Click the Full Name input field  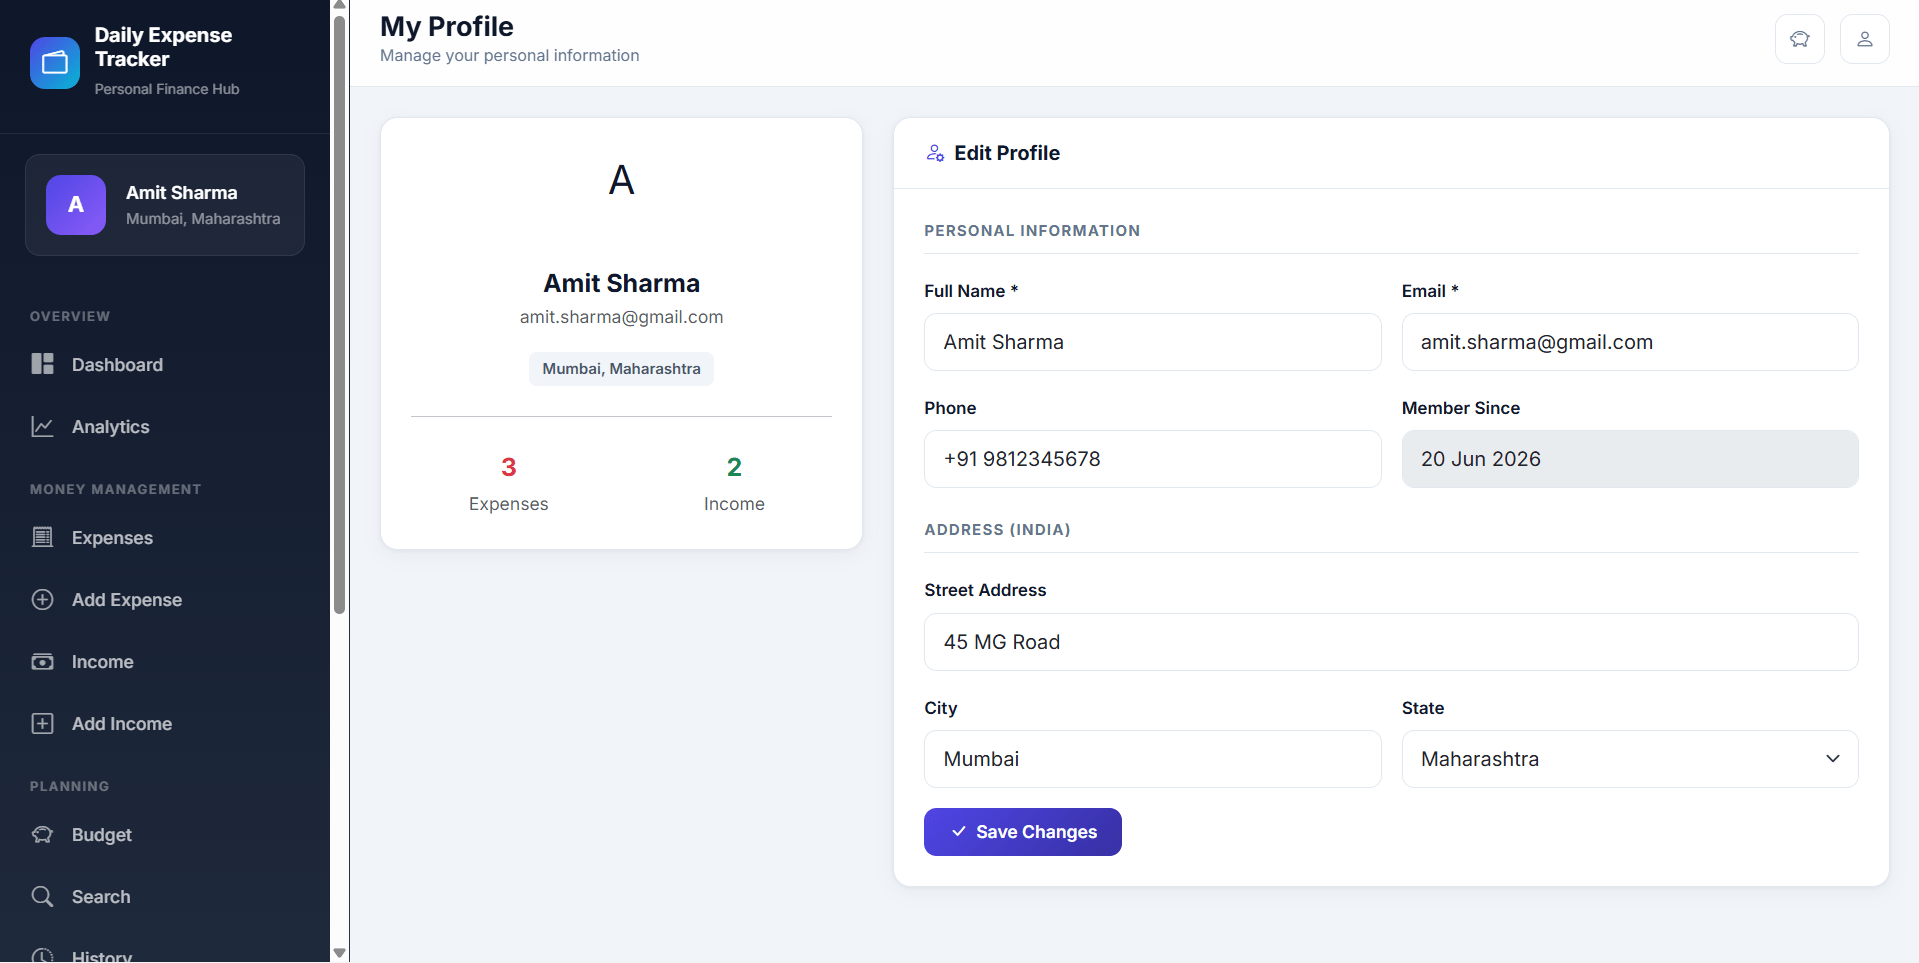coord(1152,342)
